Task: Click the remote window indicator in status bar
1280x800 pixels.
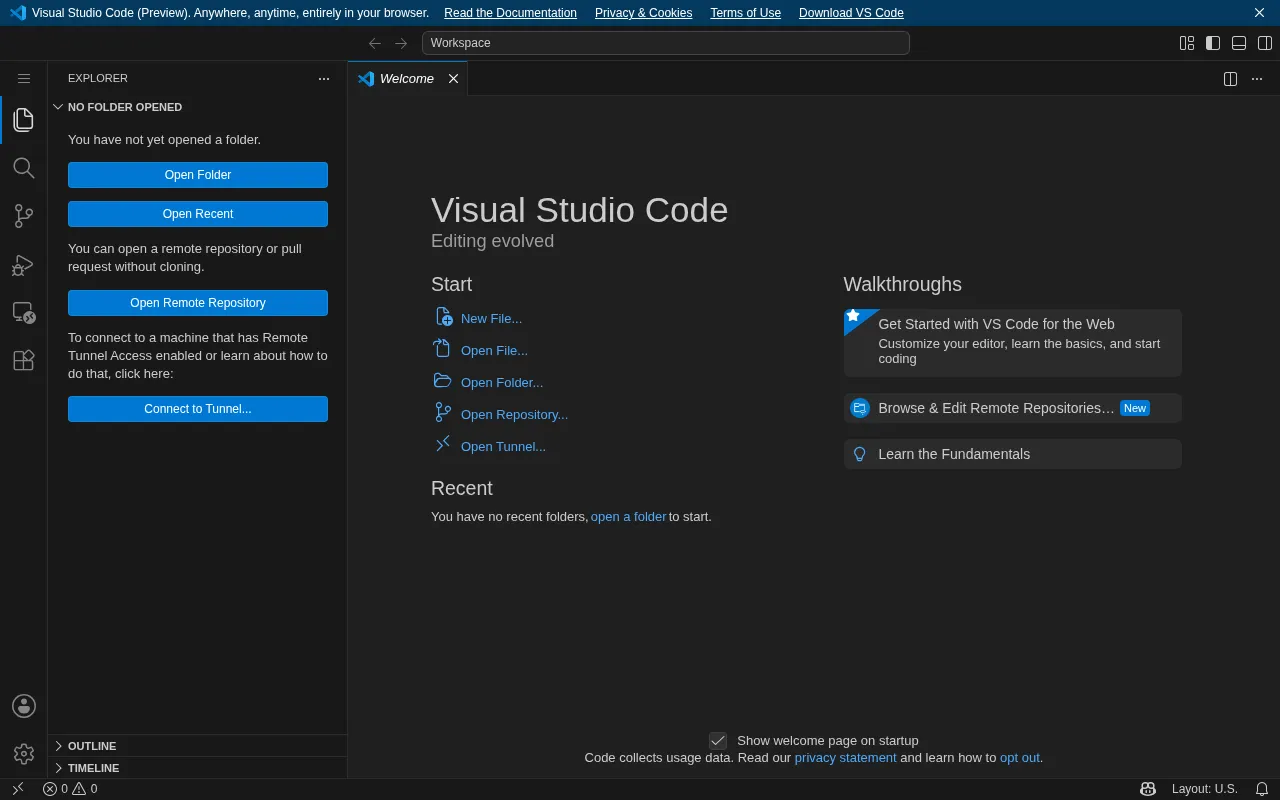Action: [17, 789]
